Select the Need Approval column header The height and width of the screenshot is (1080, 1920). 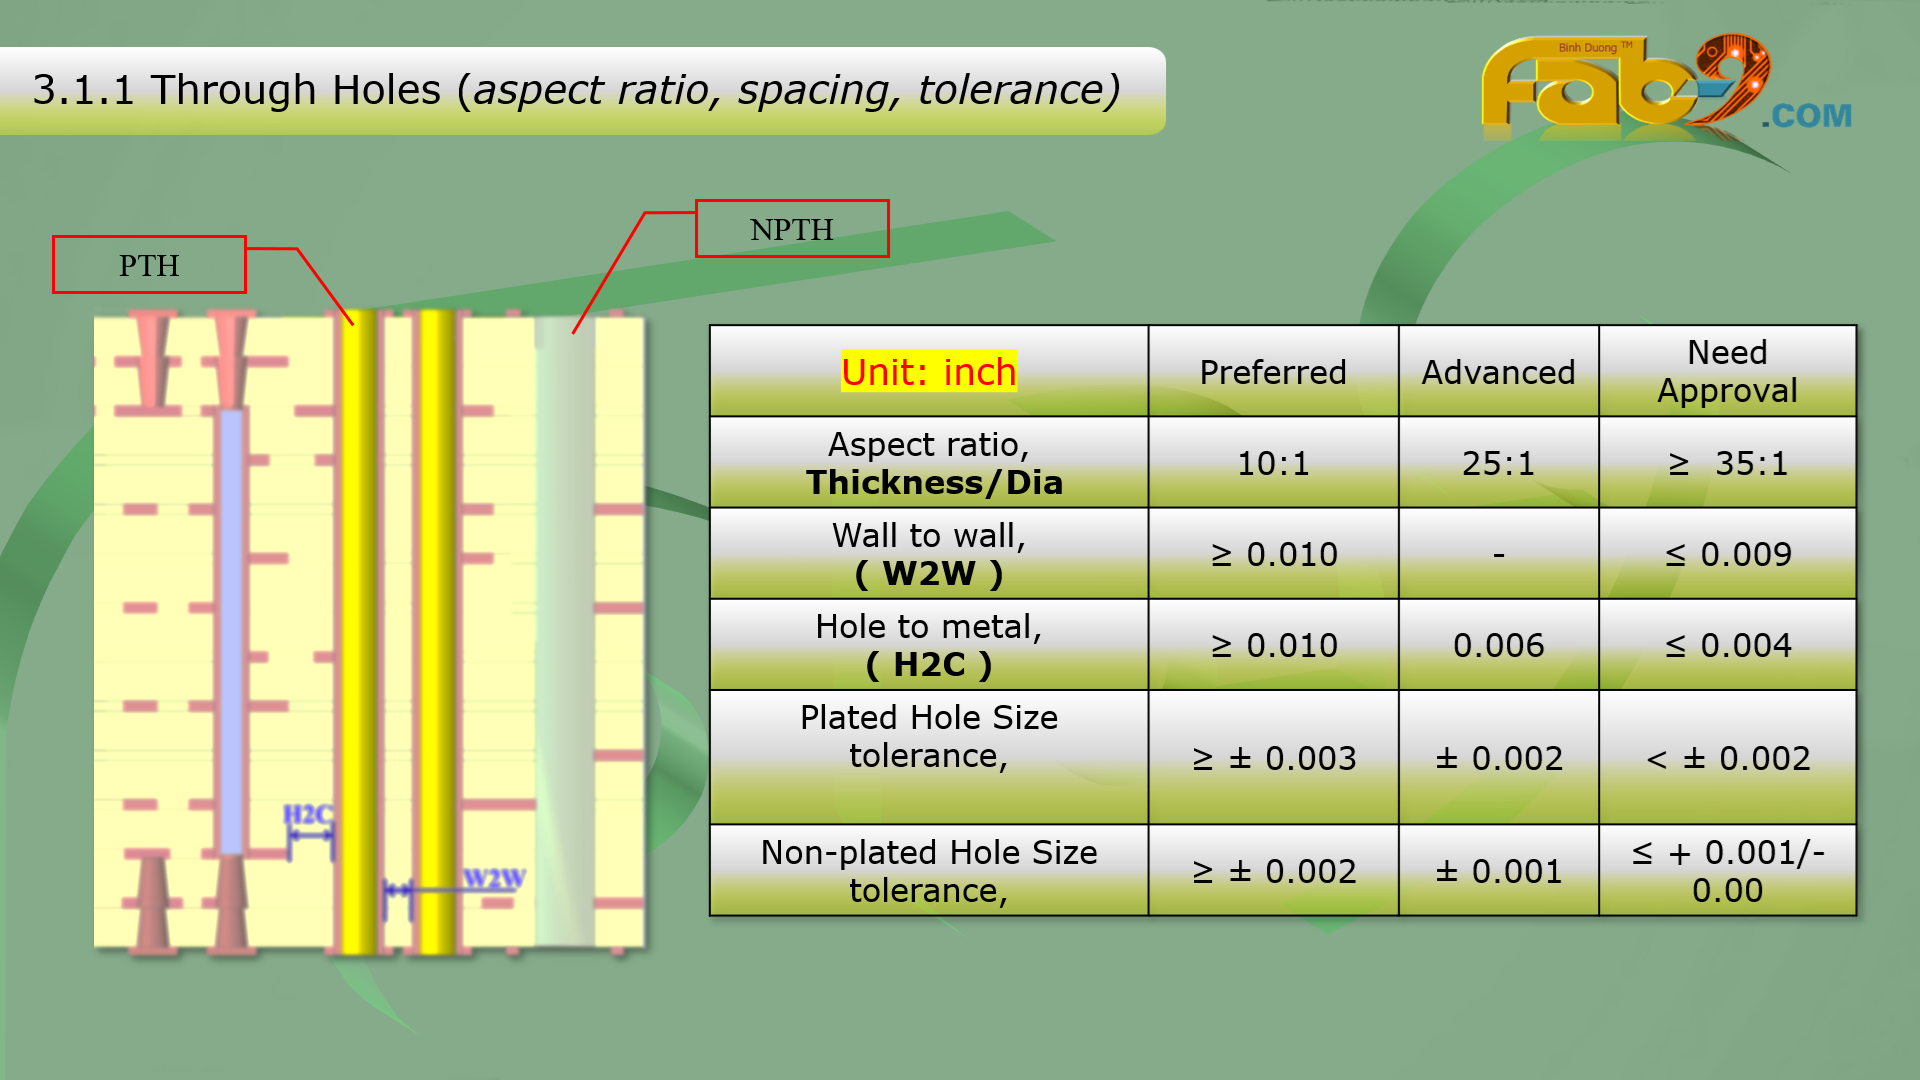tap(1727, 371)
